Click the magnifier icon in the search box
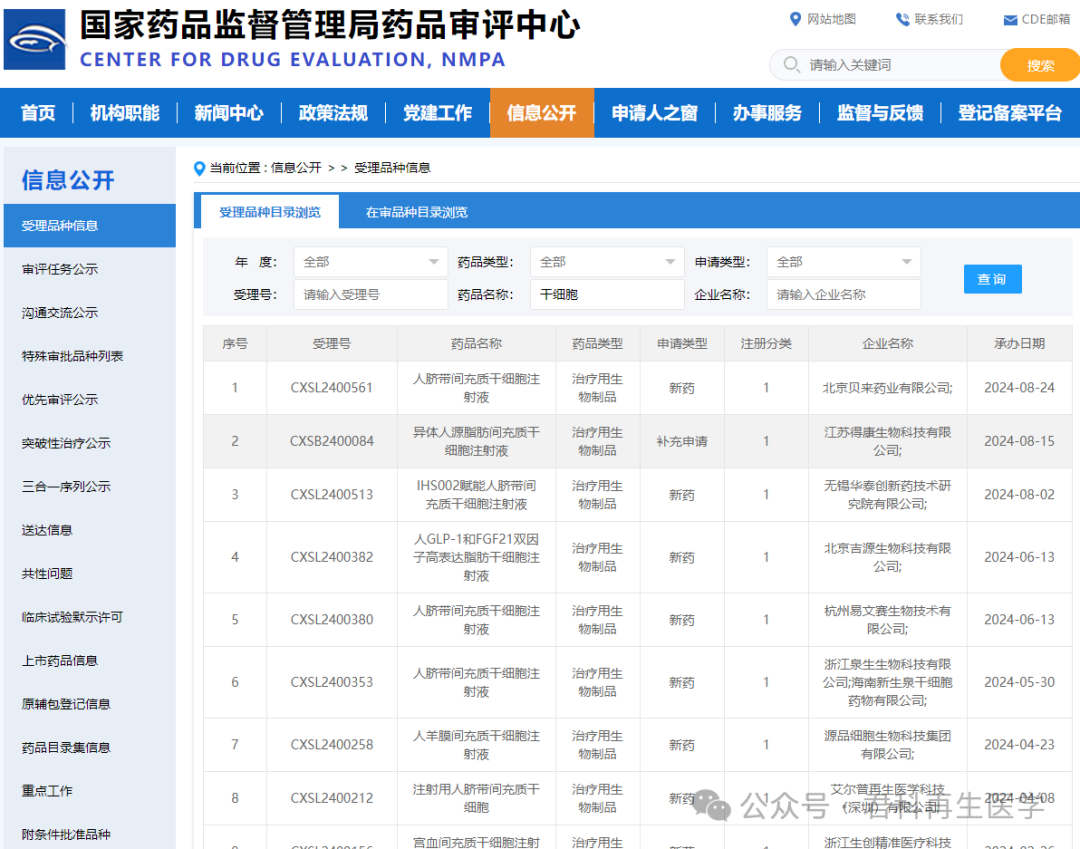 coord(791,65)
